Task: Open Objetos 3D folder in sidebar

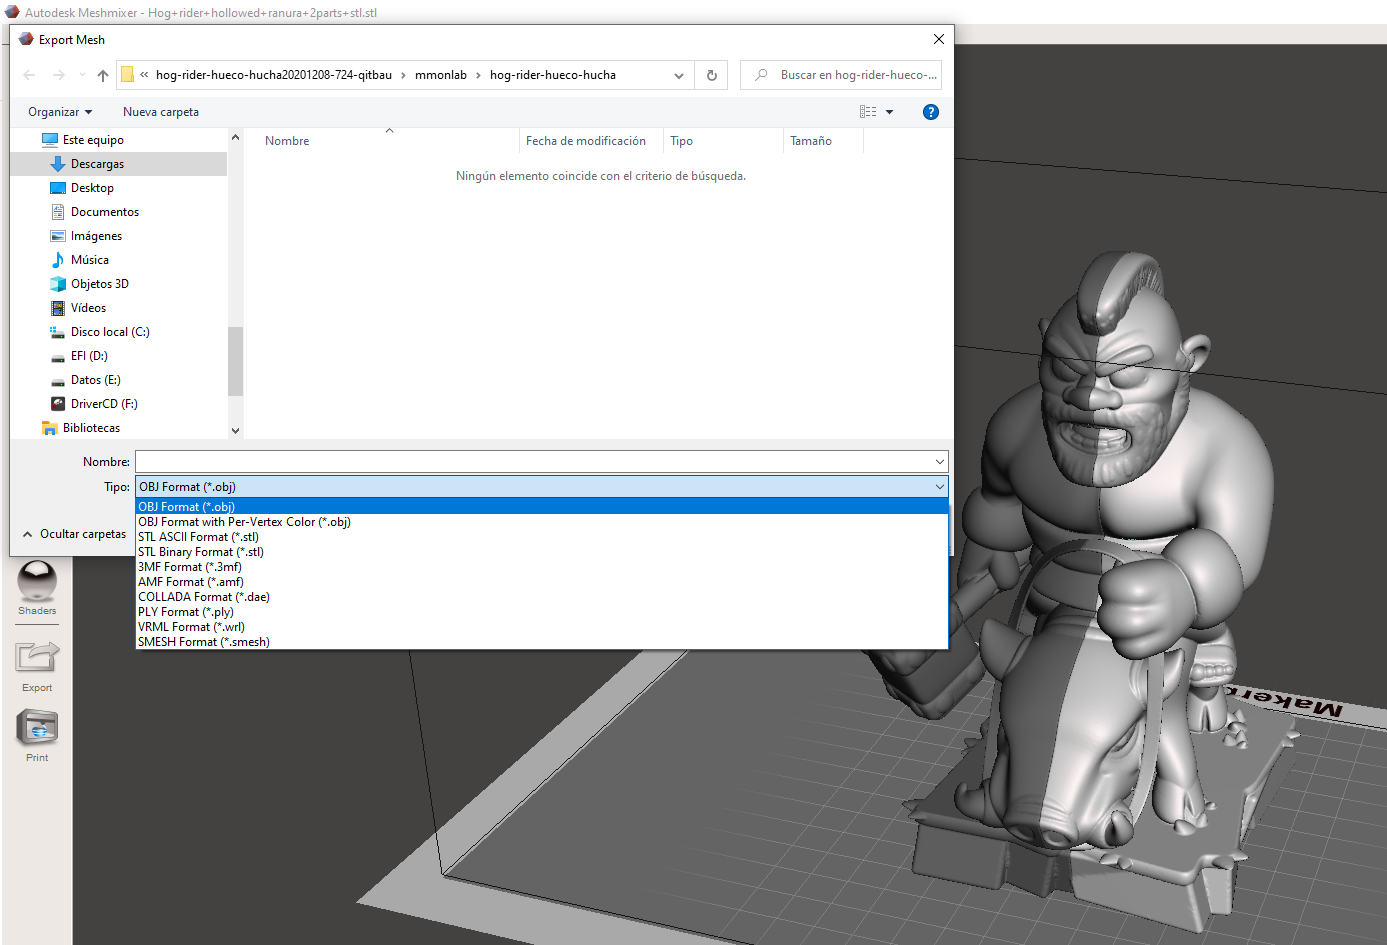Action: pos(100,284)
